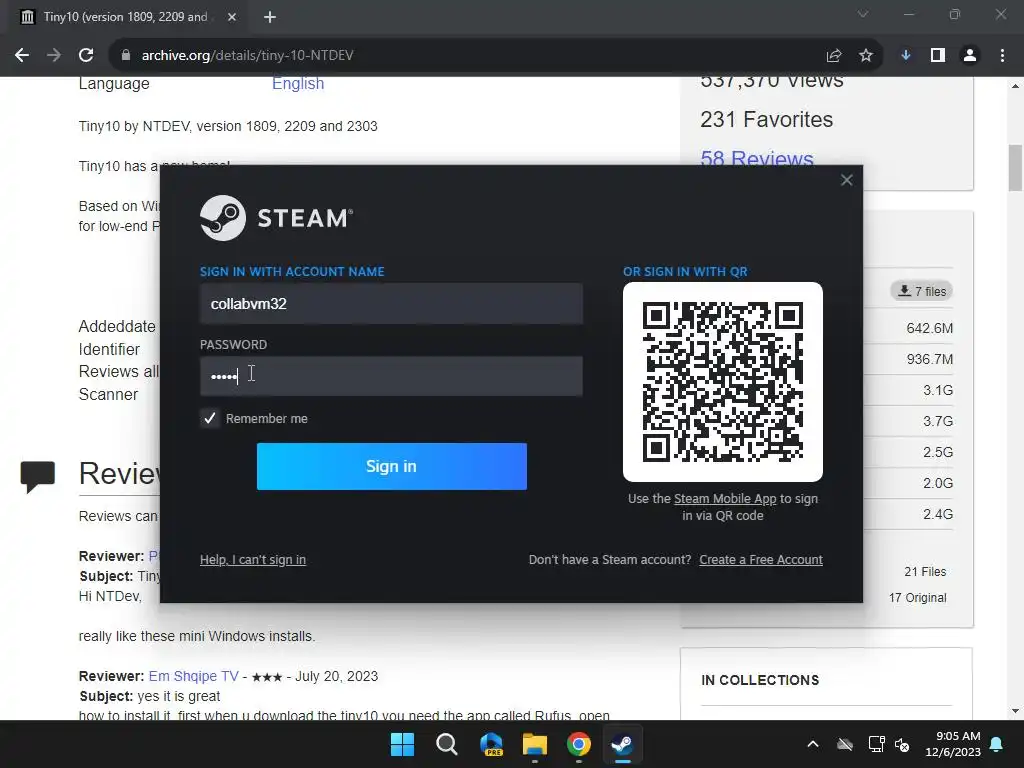This screenshot has width=1024, height=768.
Task: Click the IN COLLECTIONS heading
Action: click(760, 680)
